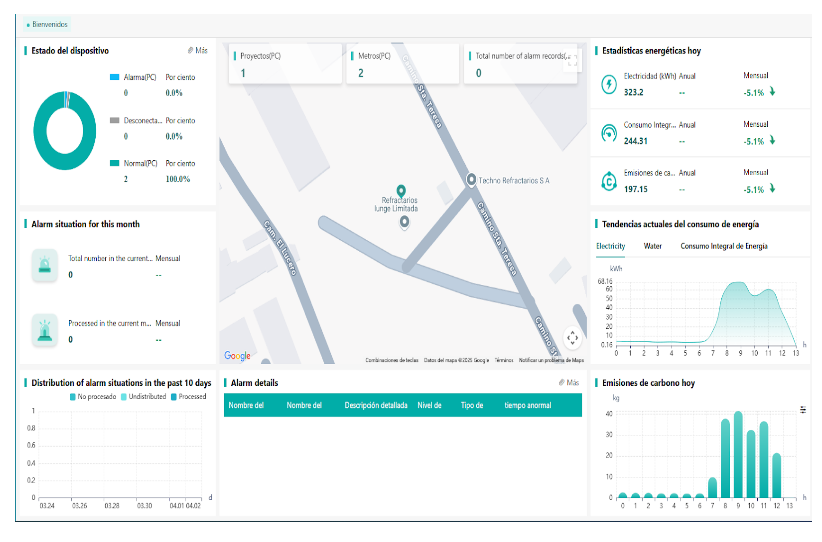
Task: Click the 197.15 emissions value
Action: 635,189
